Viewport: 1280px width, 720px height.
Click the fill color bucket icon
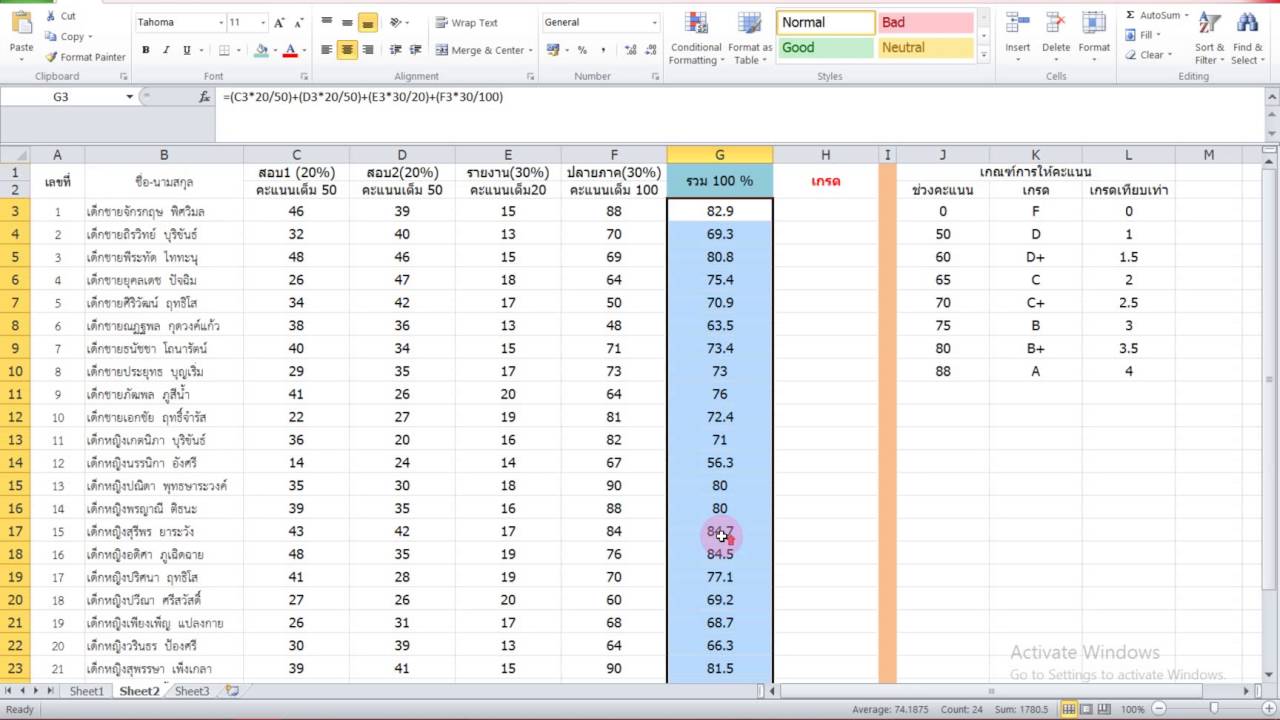(x=262, y=50)
